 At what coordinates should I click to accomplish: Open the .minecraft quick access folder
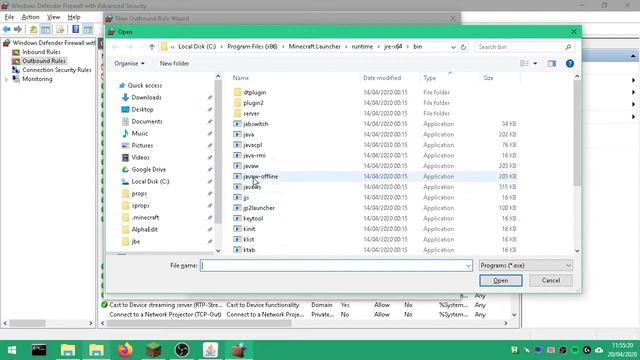145,218
